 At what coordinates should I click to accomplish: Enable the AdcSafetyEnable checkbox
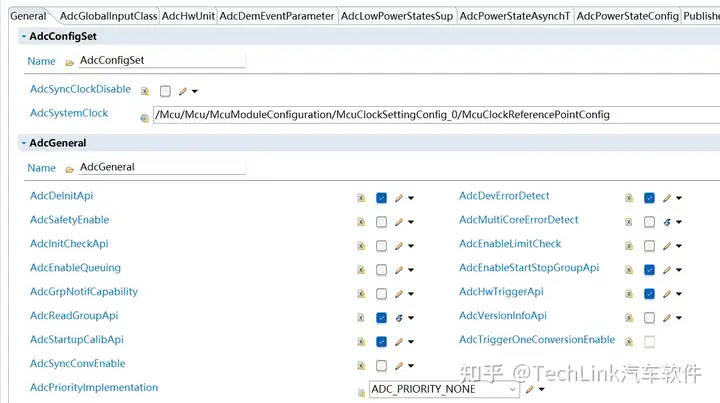click(381, 222)
